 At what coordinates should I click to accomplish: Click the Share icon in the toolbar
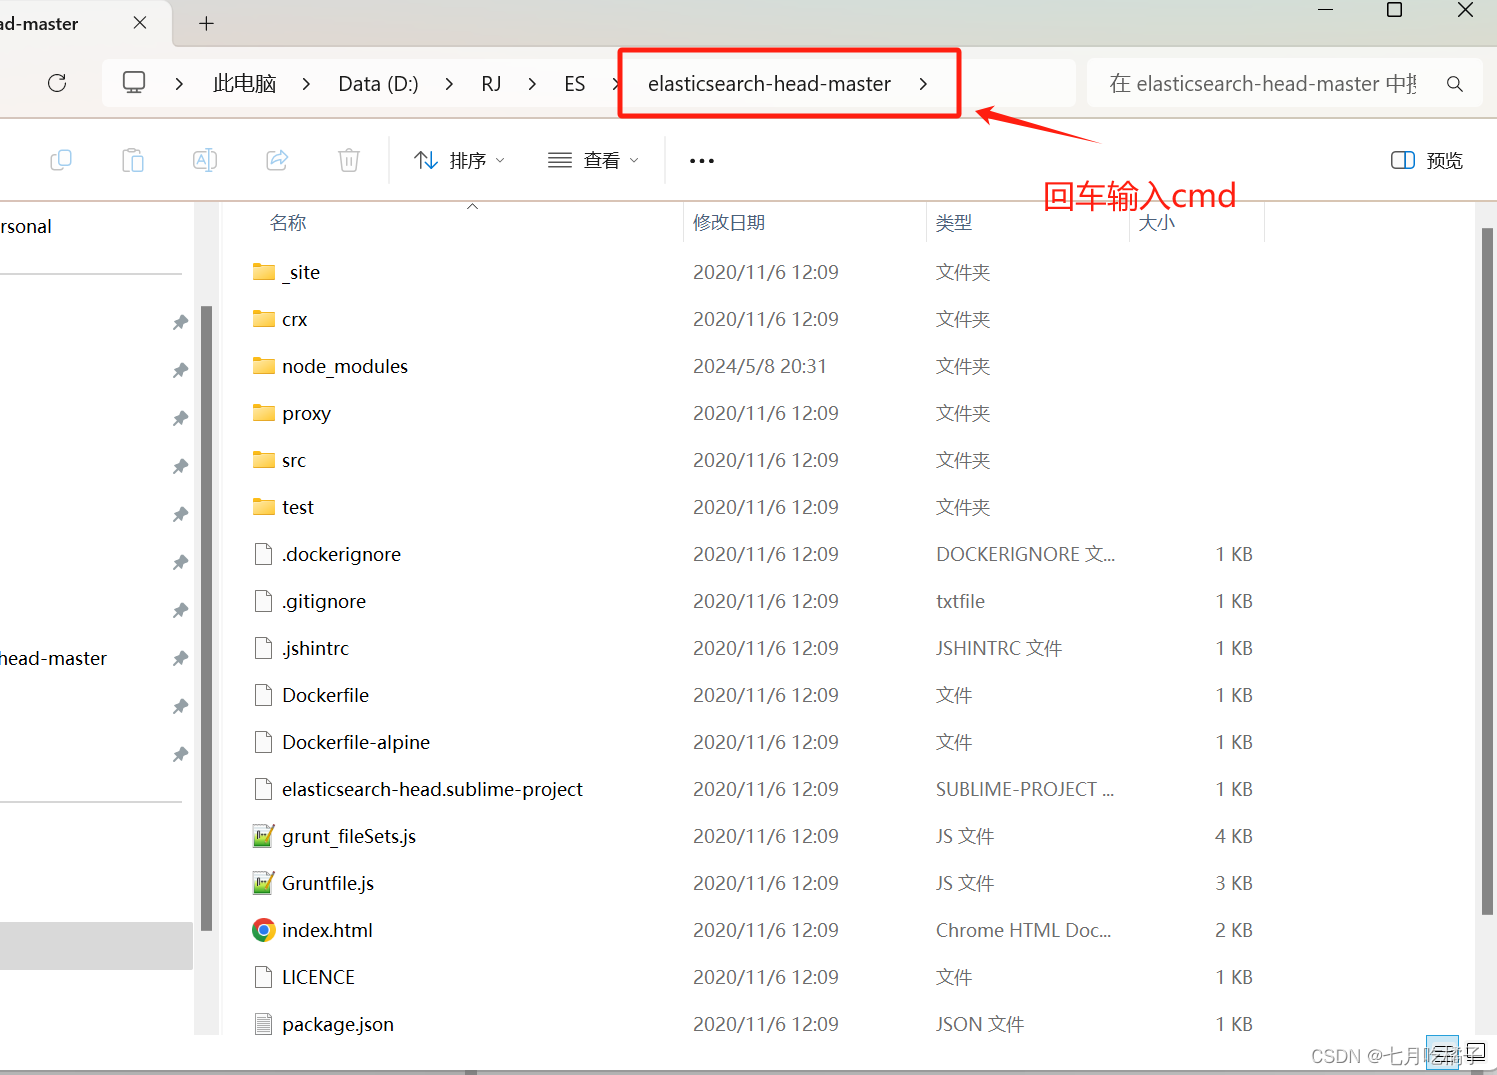[x=277, y=160]
